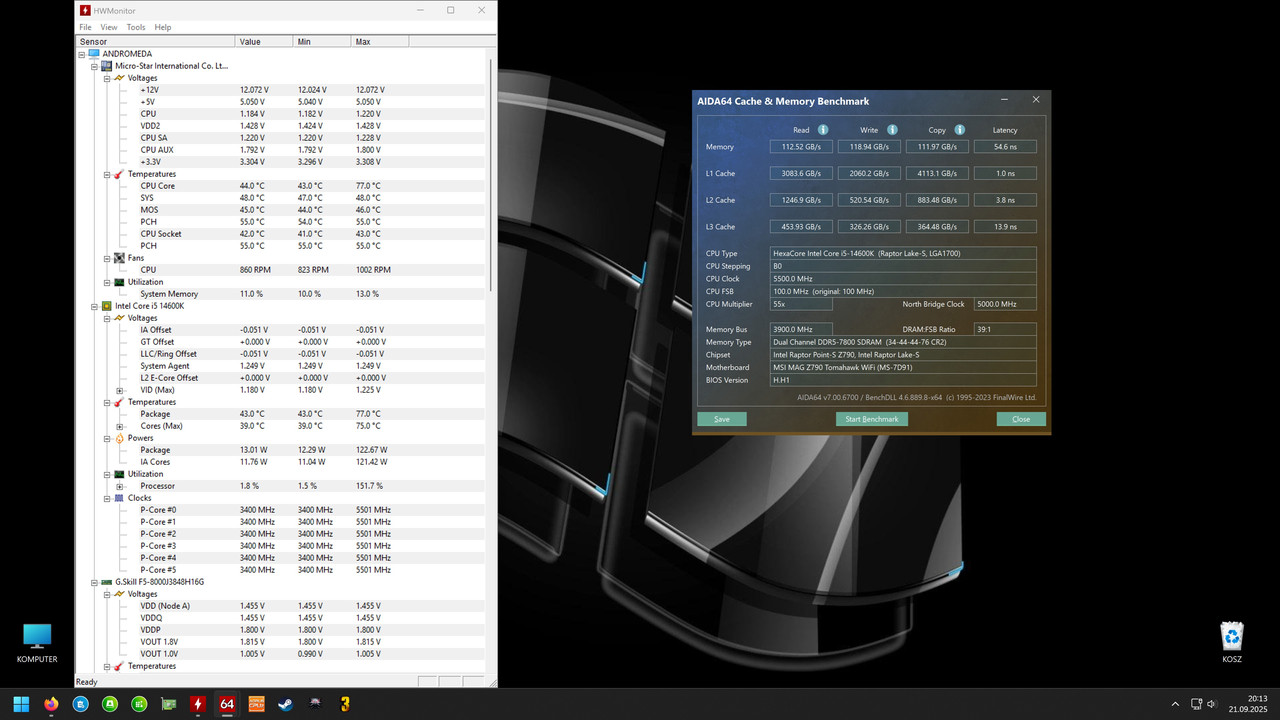The height and width of the screenshot is (720, 1280).
Task: Click the Clocks icon in the sensor tree
Action: coord(119,498)
